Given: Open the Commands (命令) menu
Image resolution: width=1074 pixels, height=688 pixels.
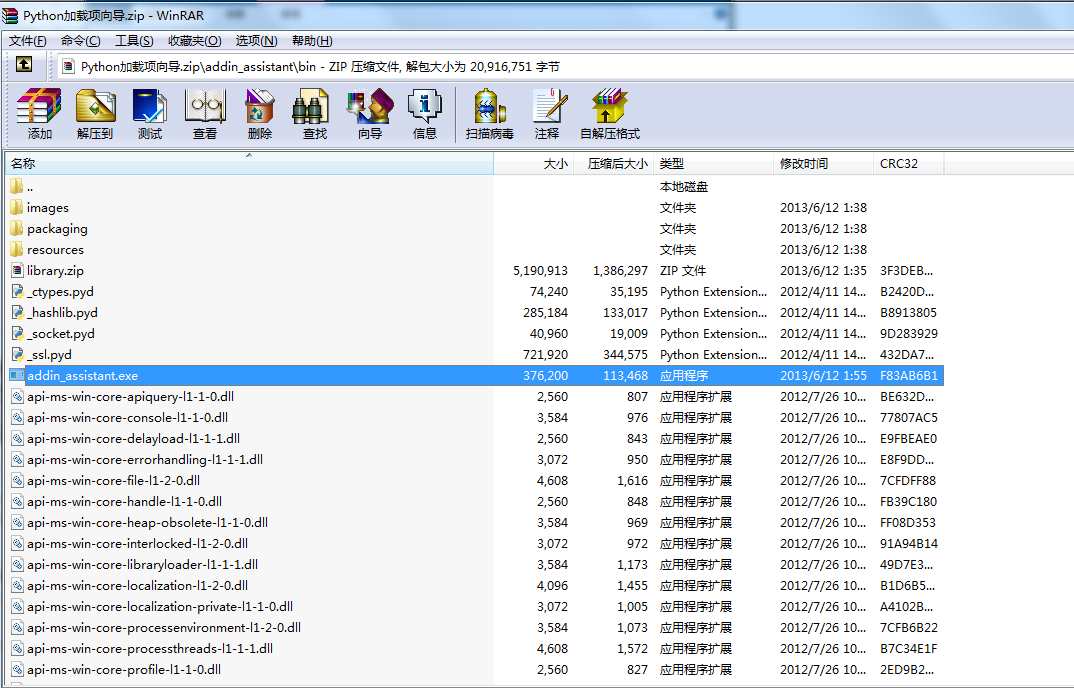Looking at the screenshot, I should 81,40.
